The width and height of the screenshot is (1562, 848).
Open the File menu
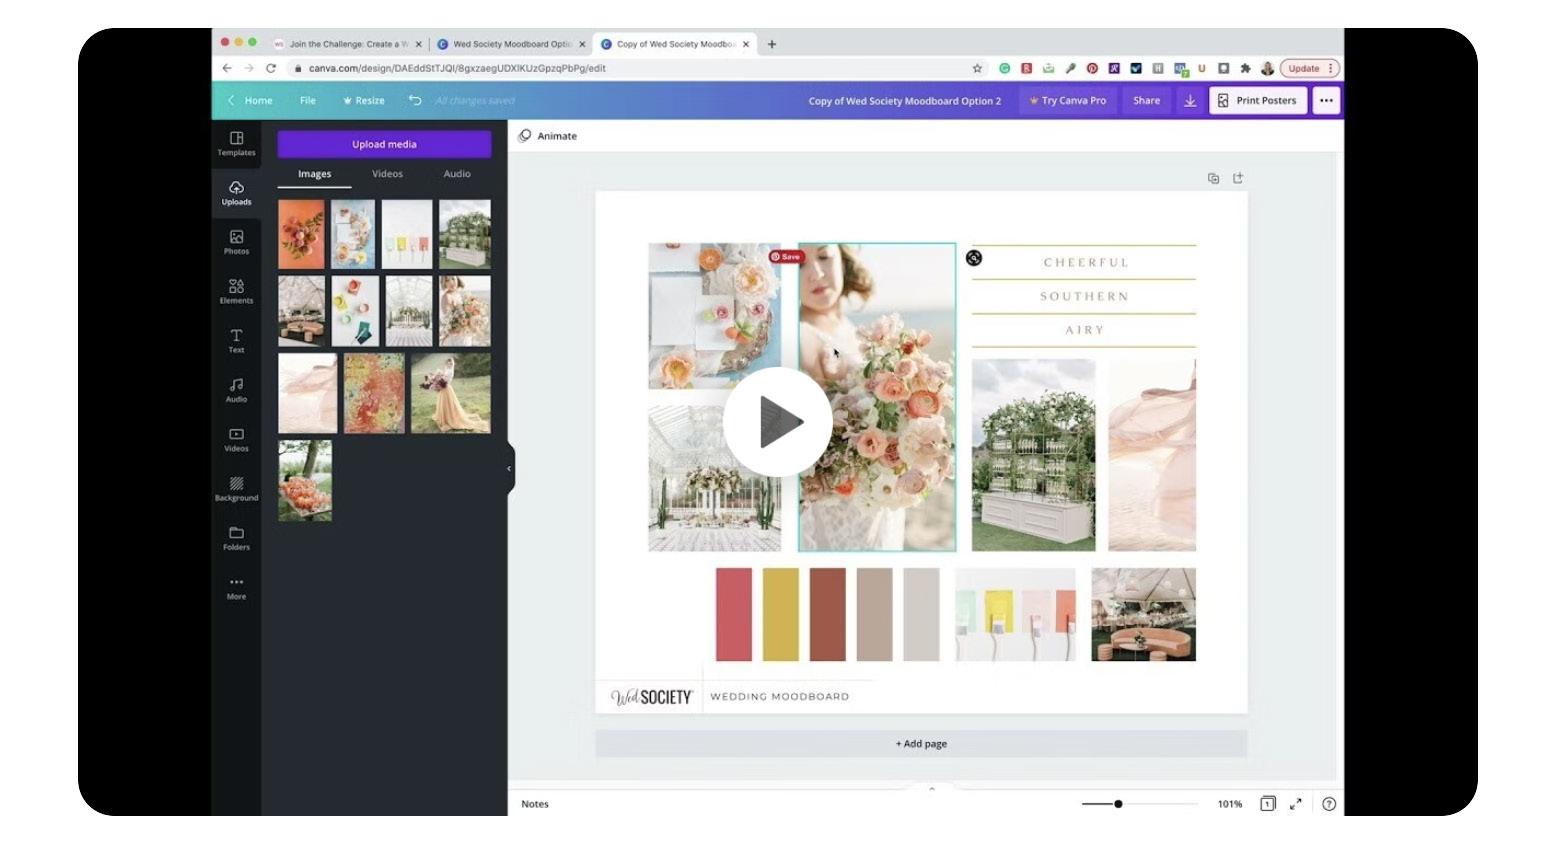[307, 100]
